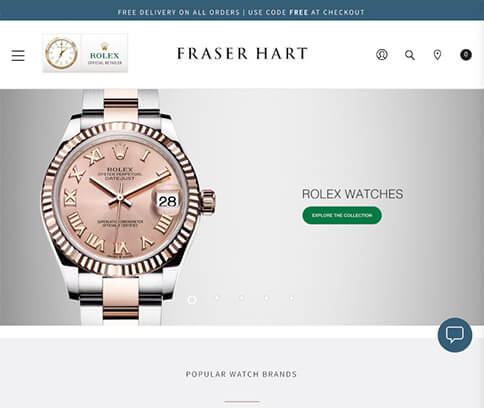Screen dimensions: 484x410
Task: Click the free delivery promo banner
Action: coord(242,10)
